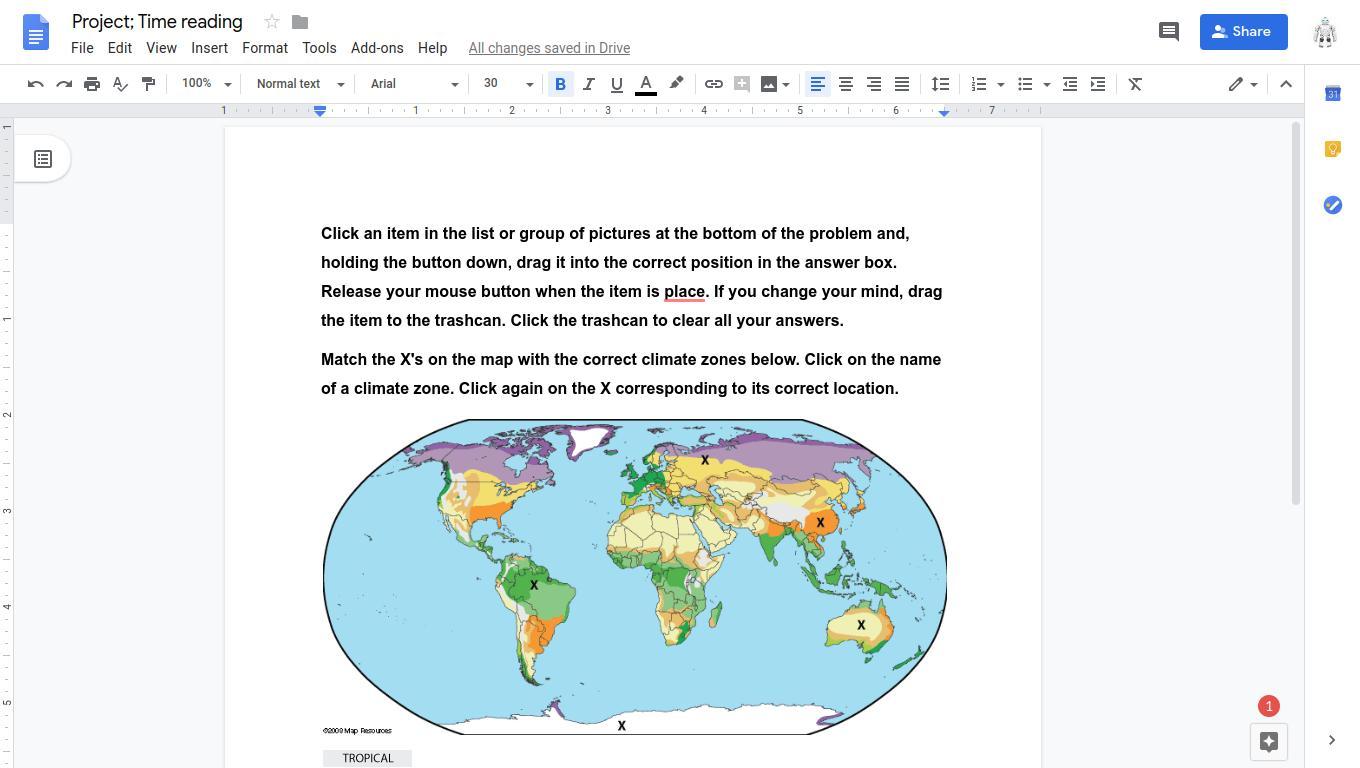1360x768 pixels.
Task: Toggle Bold formatting
Action: click(x=560, y=84)
